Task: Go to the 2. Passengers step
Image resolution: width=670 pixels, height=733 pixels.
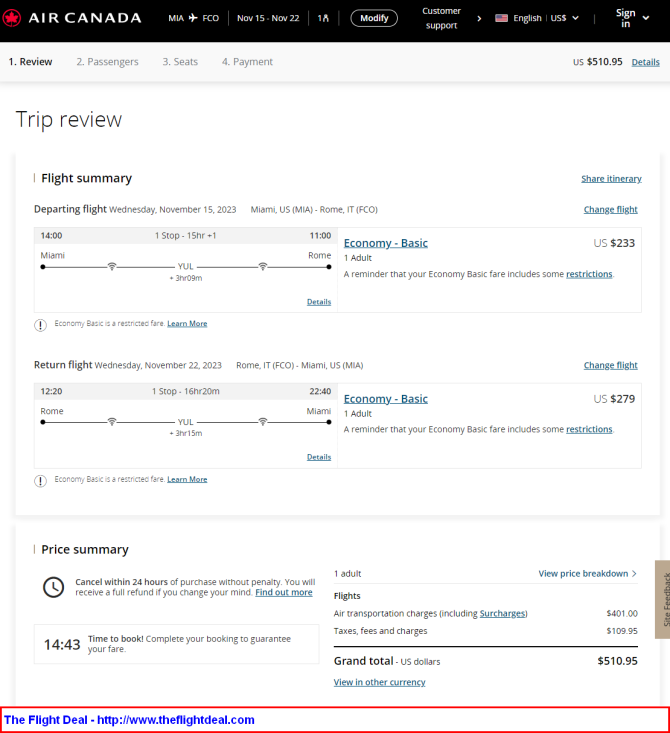Action: click(x=108, y=62)
